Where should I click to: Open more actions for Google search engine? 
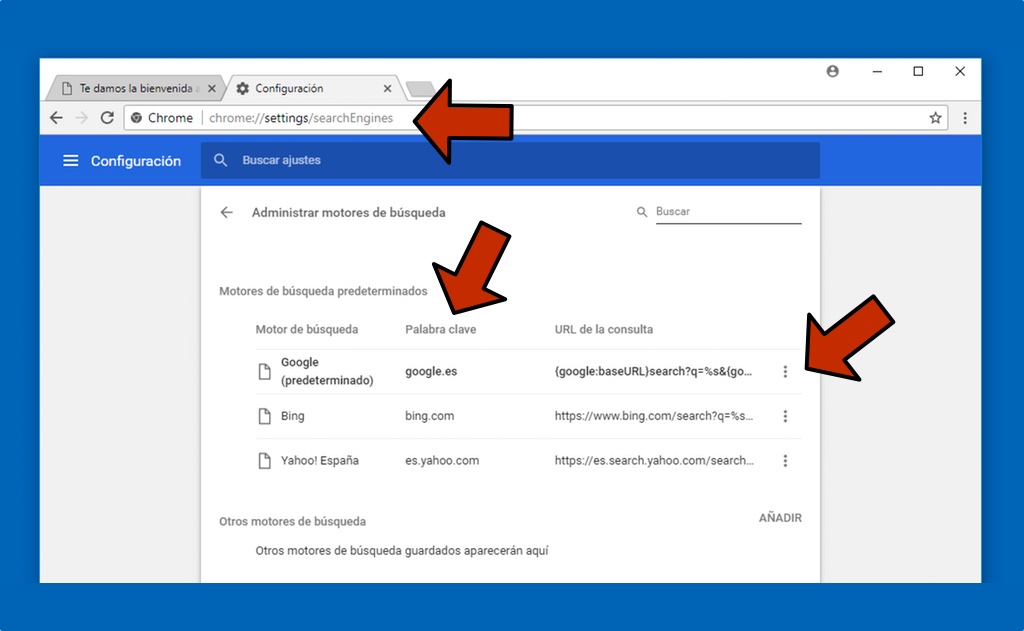(x=785, y=372)
